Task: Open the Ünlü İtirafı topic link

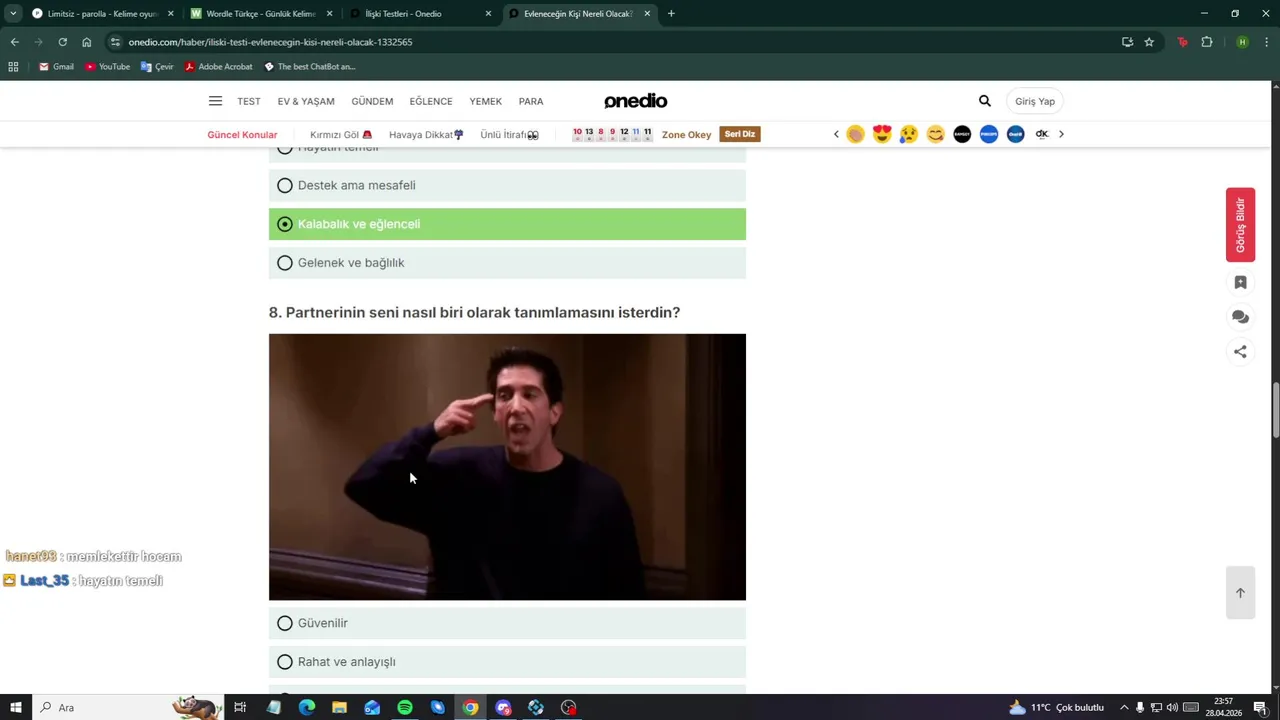Action: point(509,134)
